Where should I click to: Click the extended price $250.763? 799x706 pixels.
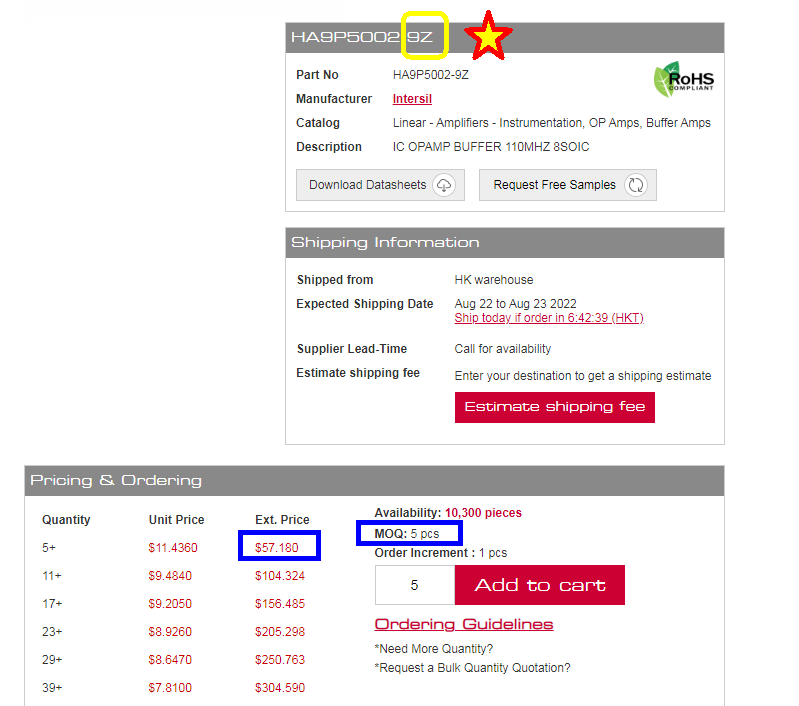[280, 660]
